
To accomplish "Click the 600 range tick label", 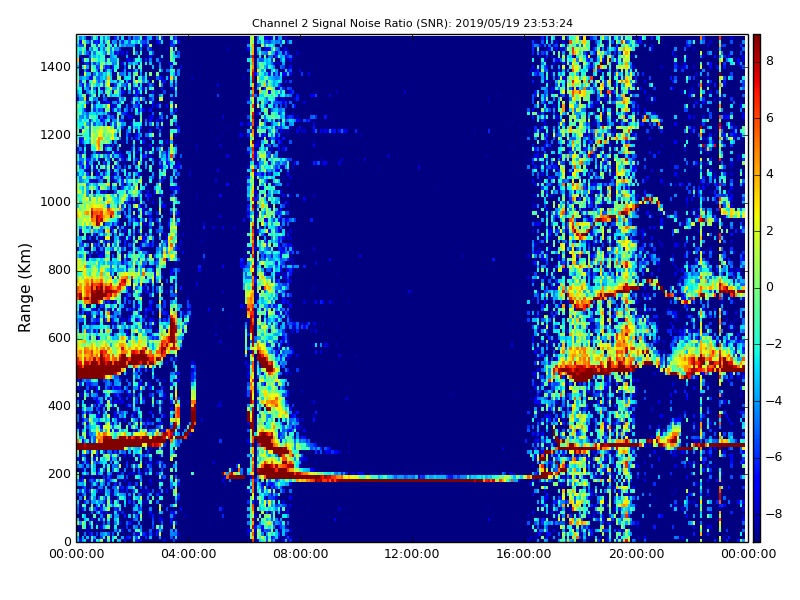I will coord(60,338).
